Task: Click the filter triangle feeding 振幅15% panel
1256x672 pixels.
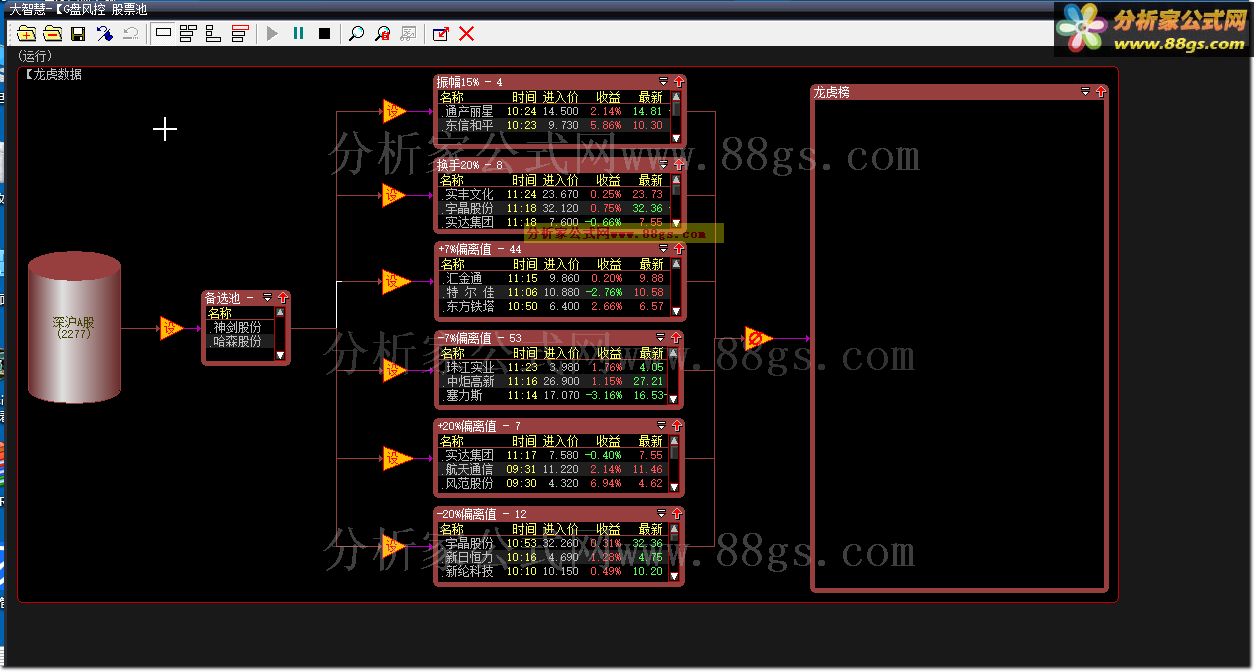Action: point(394,111)
